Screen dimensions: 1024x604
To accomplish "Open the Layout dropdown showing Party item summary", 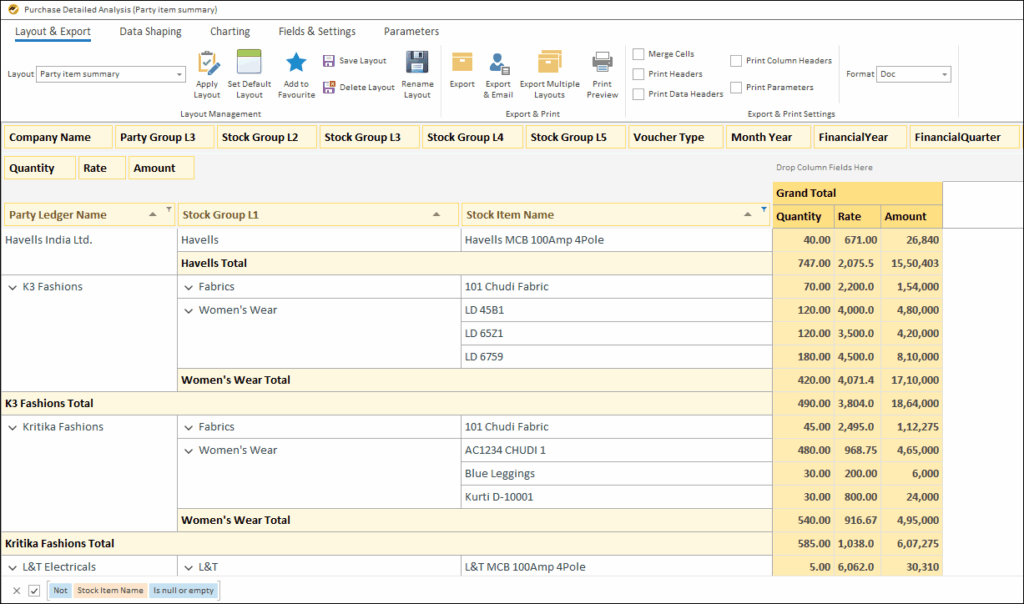I will tap(108, 73).
